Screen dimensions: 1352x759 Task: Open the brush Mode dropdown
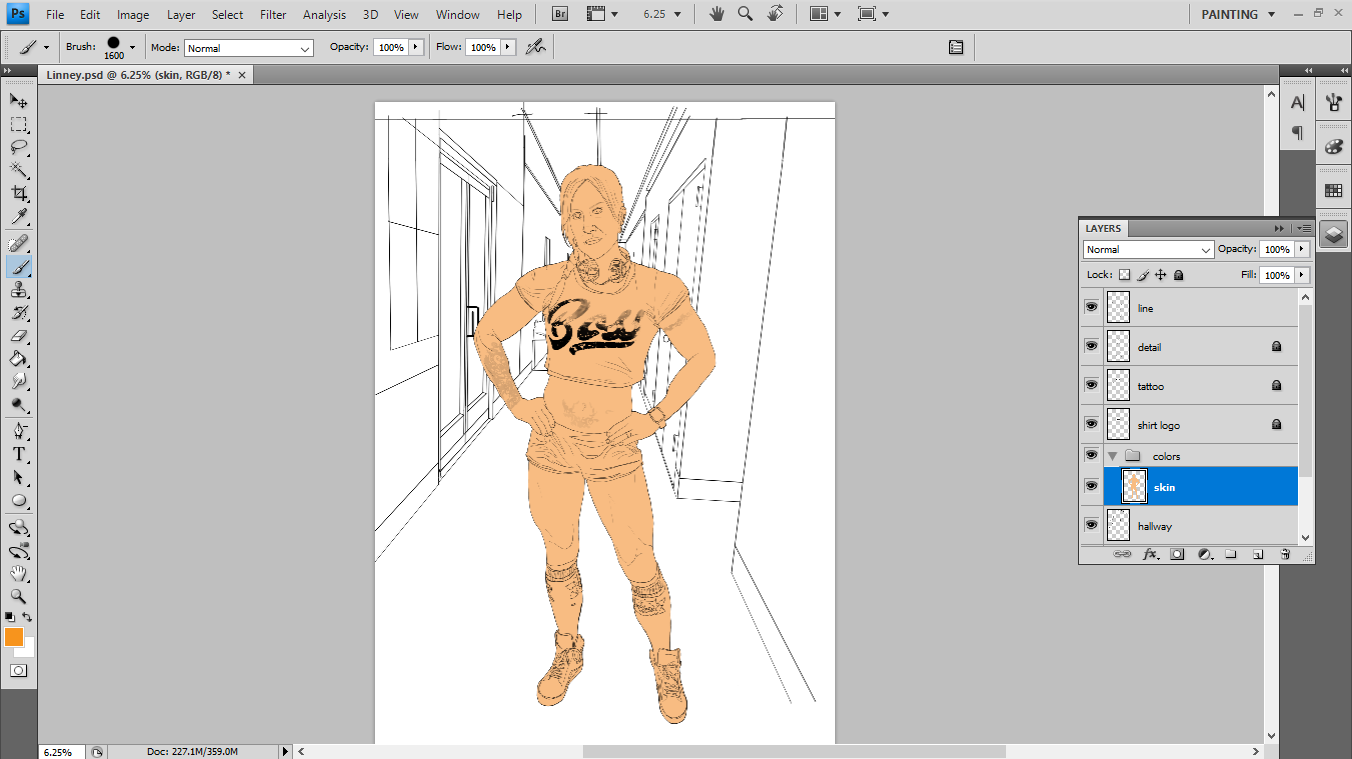(249, 48)
